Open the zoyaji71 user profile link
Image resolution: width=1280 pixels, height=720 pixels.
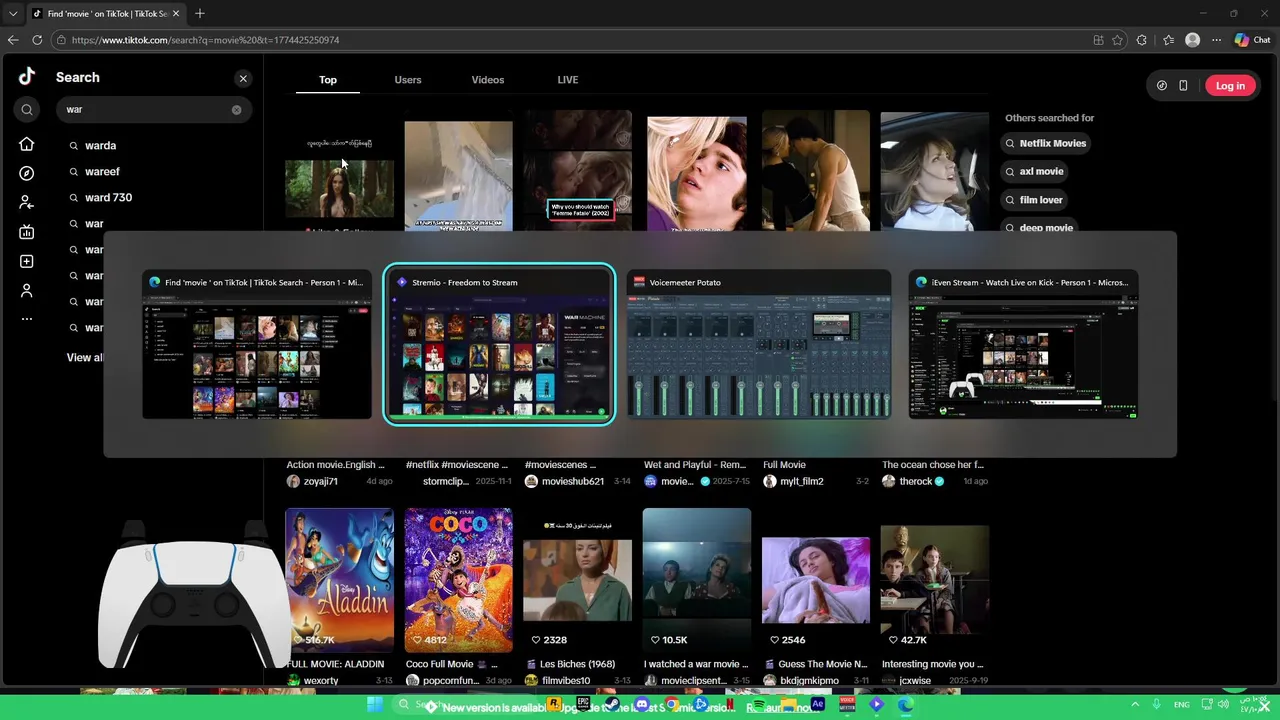click(x=321, y=481)
